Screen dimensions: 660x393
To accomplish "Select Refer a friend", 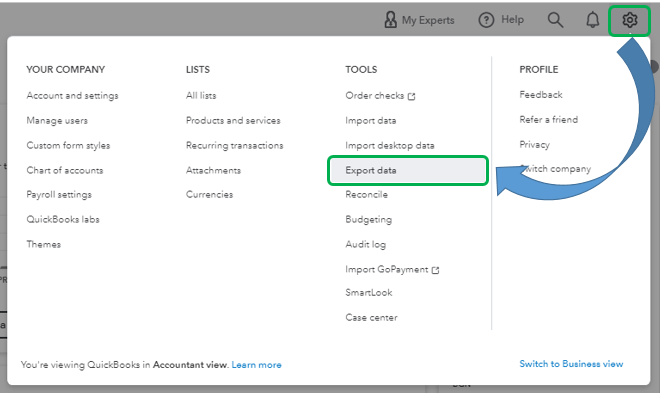I will coord(548,119).
